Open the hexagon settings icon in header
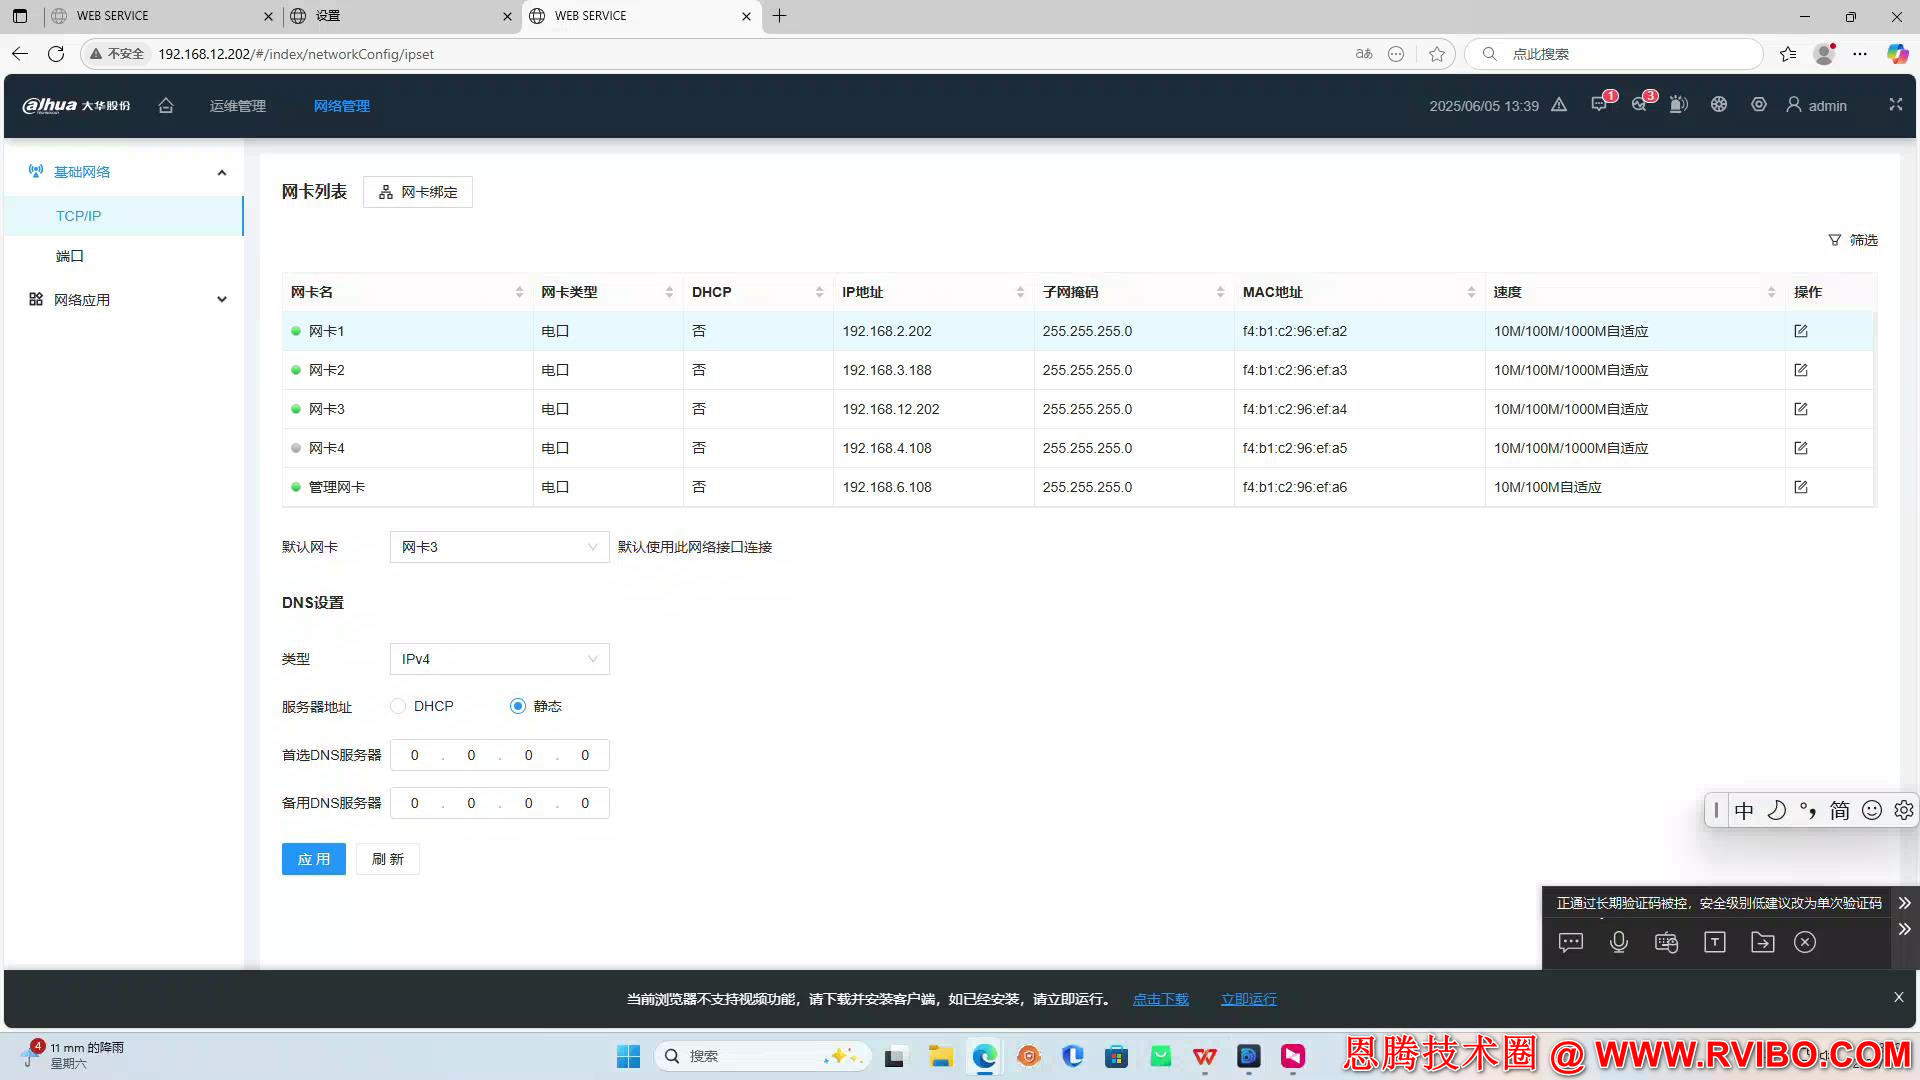The width and height of the screenshot is (1920, 1080). (1759, 105)
